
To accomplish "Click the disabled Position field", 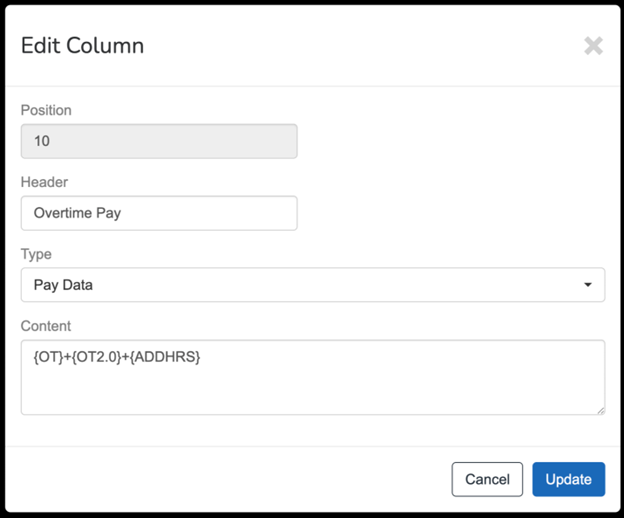I will (159, 141).
